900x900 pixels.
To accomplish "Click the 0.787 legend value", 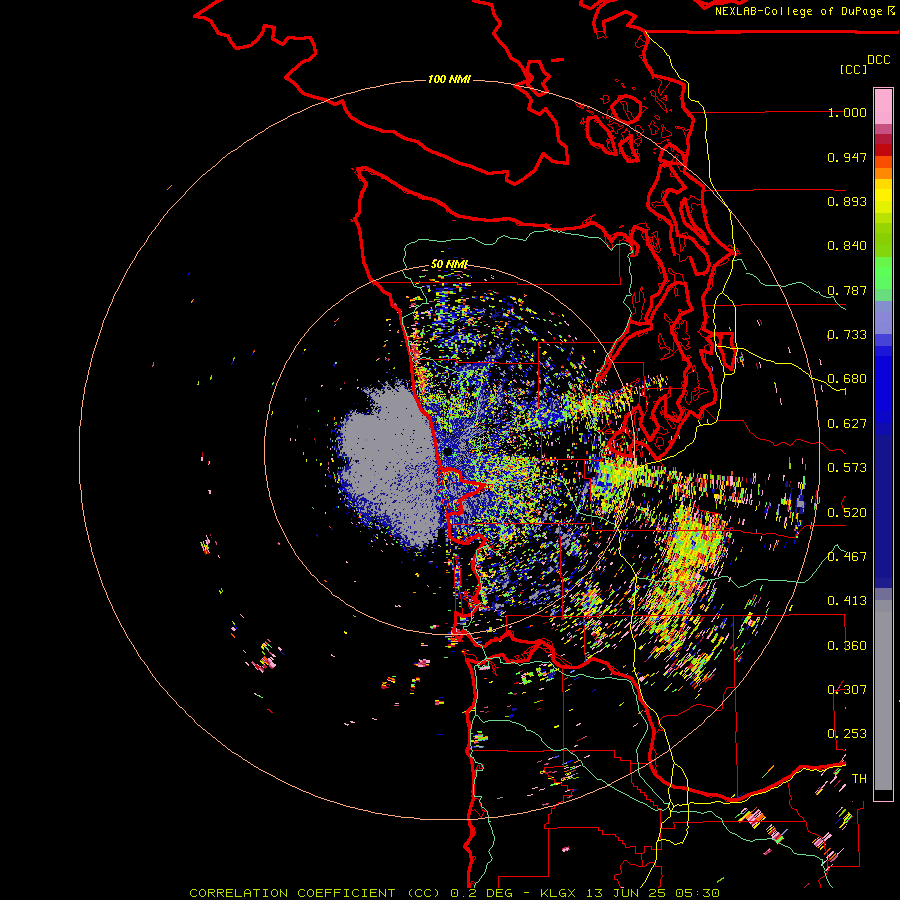I will tap(847, 290).
